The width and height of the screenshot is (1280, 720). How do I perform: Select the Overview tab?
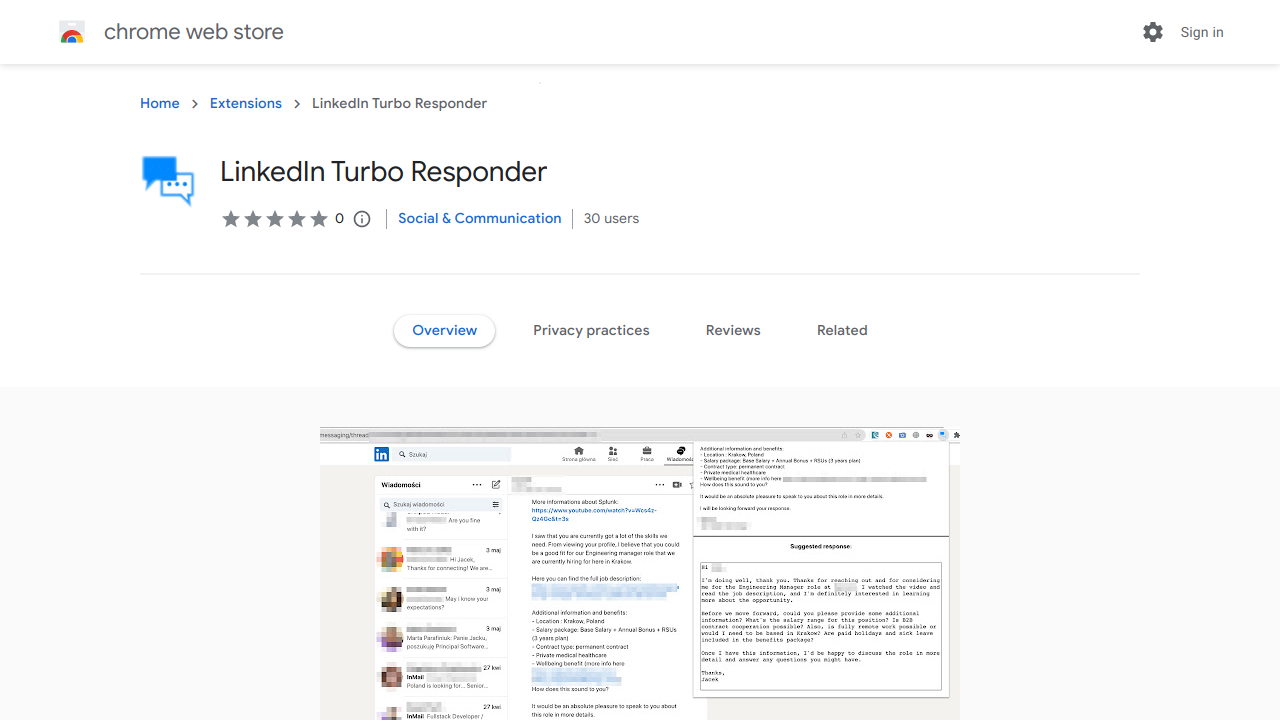pyautogui.click(x=445, y=330)
